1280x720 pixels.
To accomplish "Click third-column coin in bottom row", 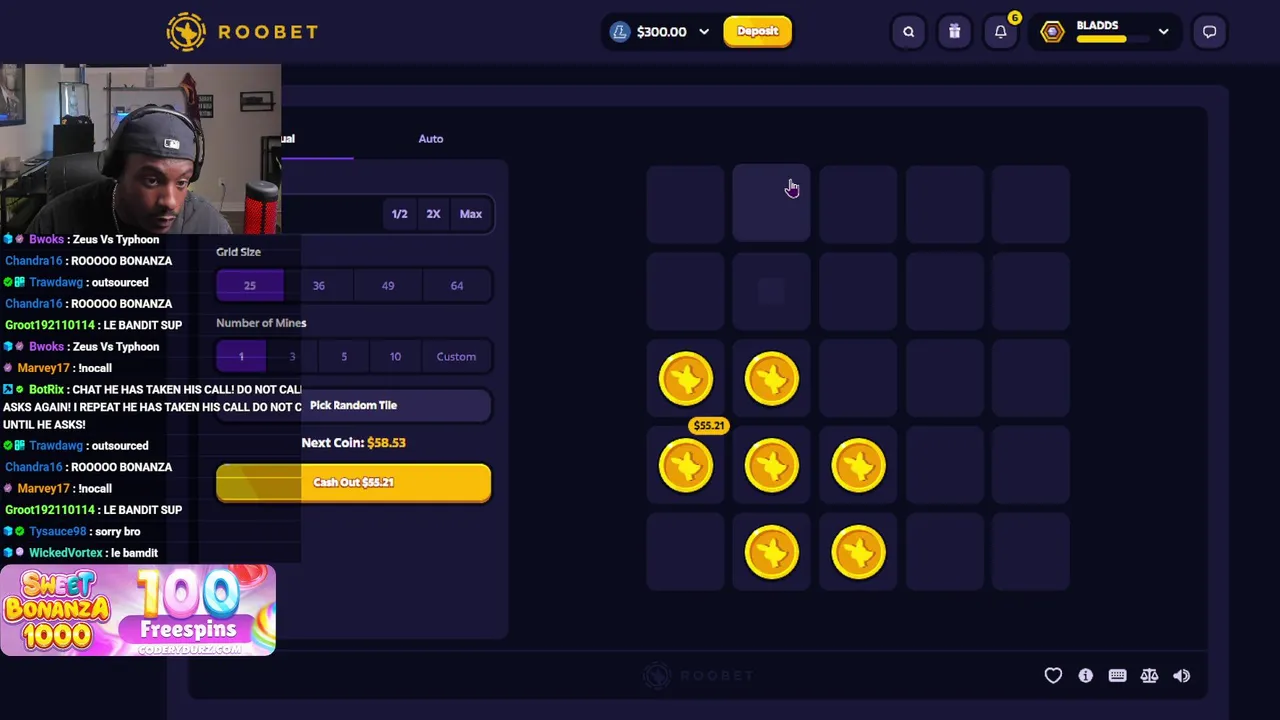I will [x=858, y=552].
